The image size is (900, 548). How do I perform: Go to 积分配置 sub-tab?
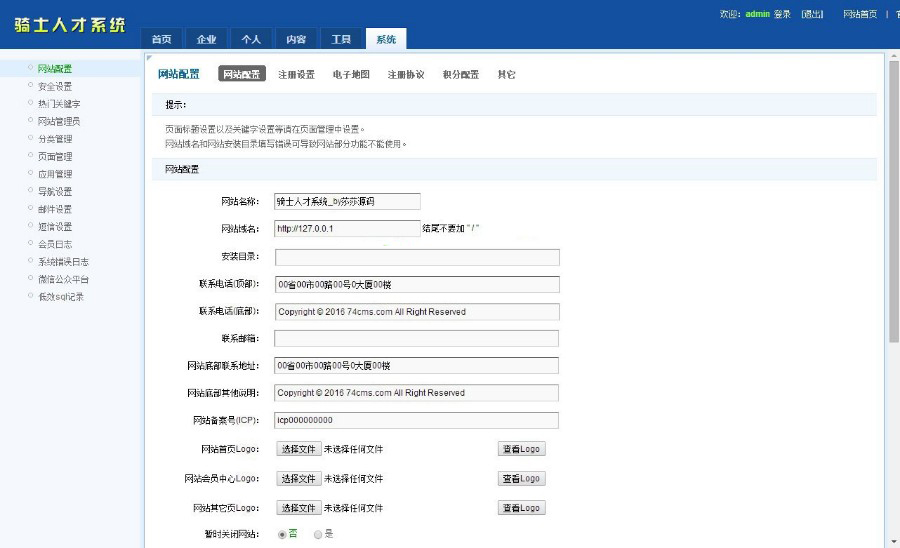460,75
